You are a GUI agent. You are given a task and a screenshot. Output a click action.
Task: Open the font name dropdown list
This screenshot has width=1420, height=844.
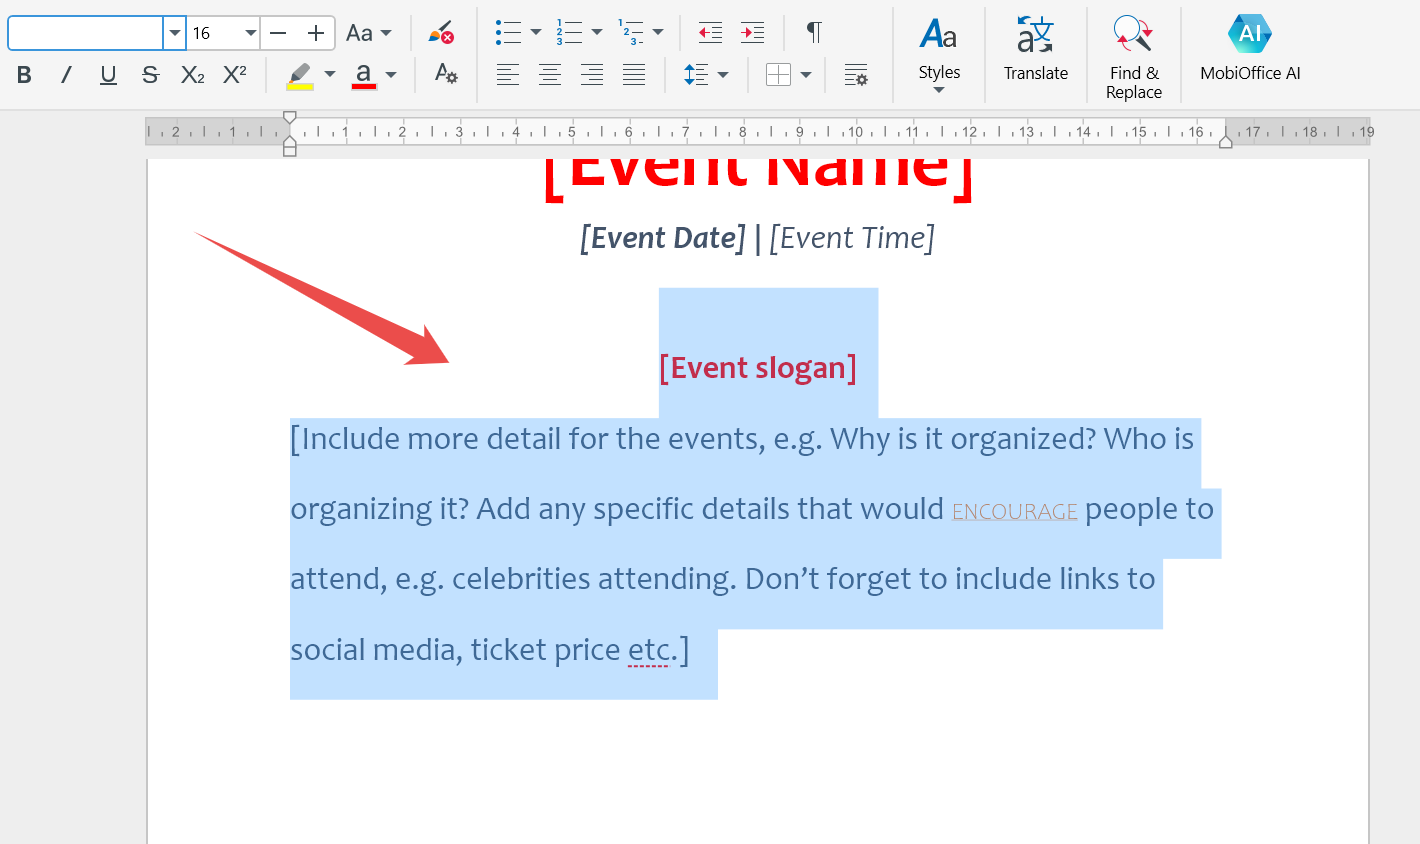point(175,33)
